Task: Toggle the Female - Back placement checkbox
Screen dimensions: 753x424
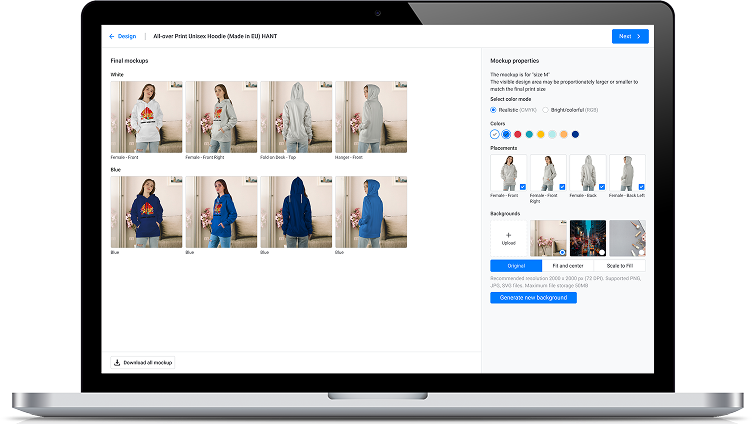Action: coord(601,187)
